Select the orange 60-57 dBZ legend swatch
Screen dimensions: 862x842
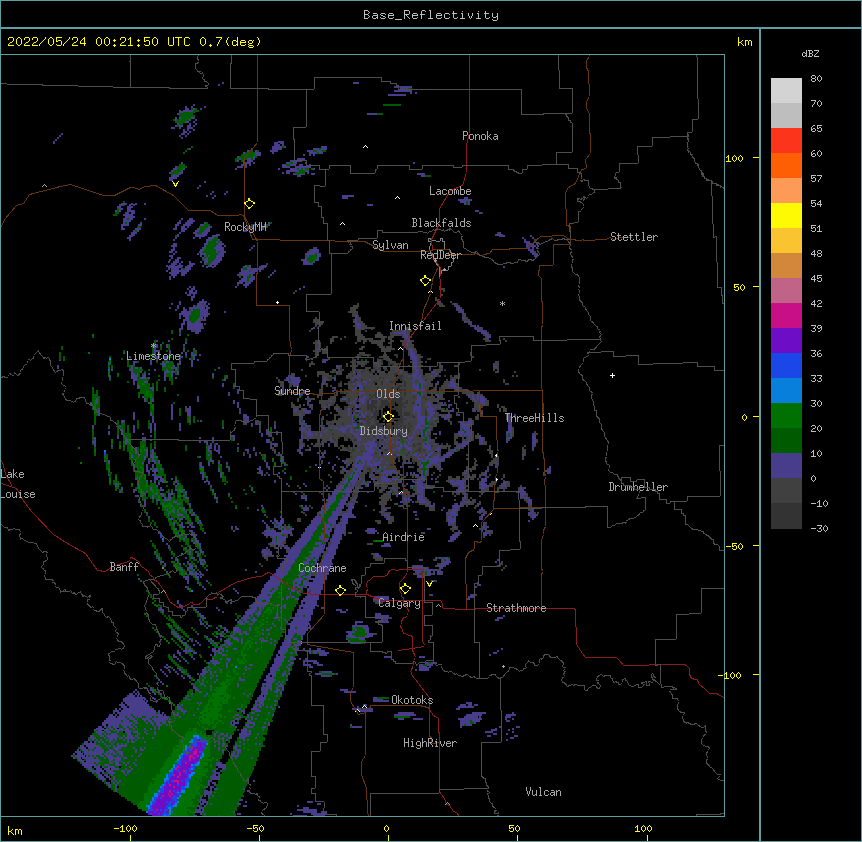pyautogui.click(x=786, y=165)
